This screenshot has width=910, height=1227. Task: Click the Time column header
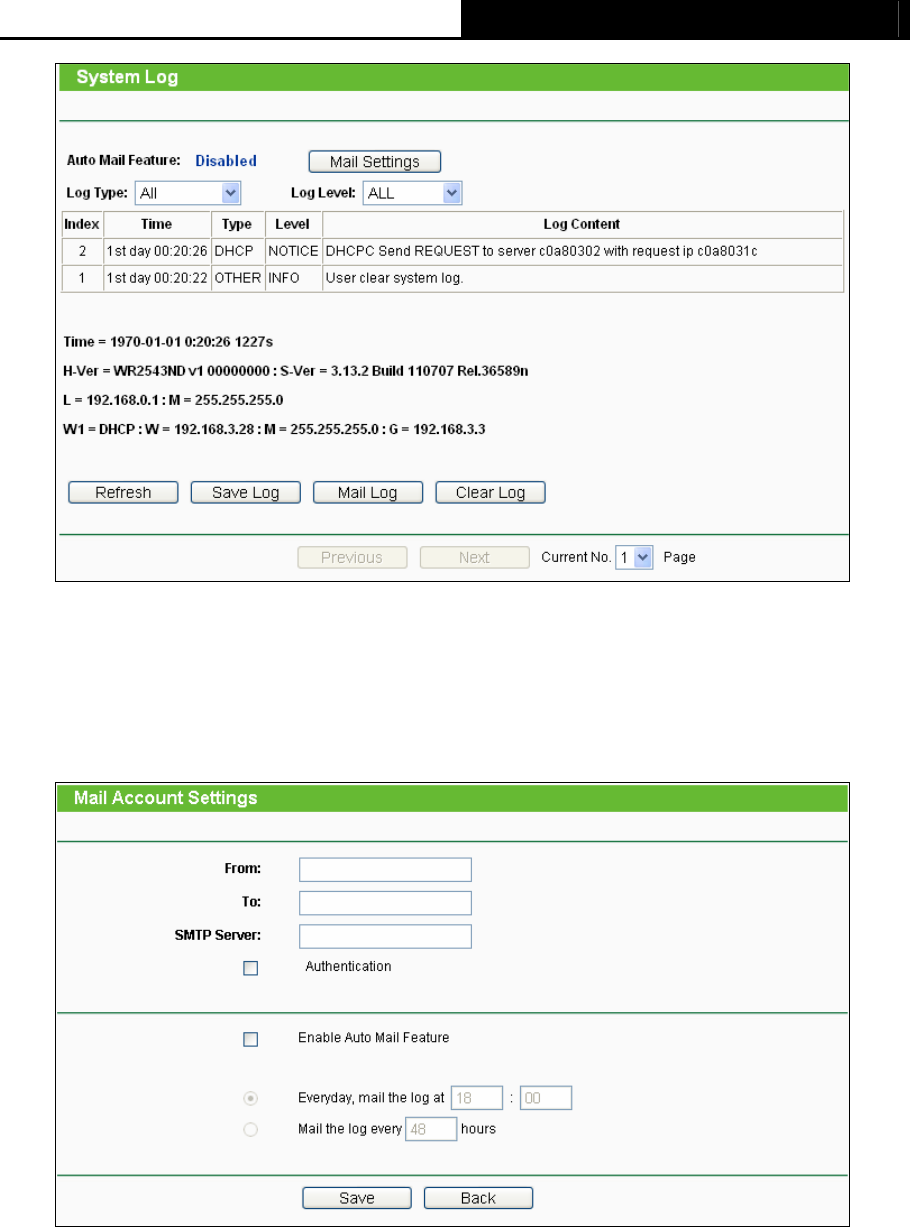[157, 224]
